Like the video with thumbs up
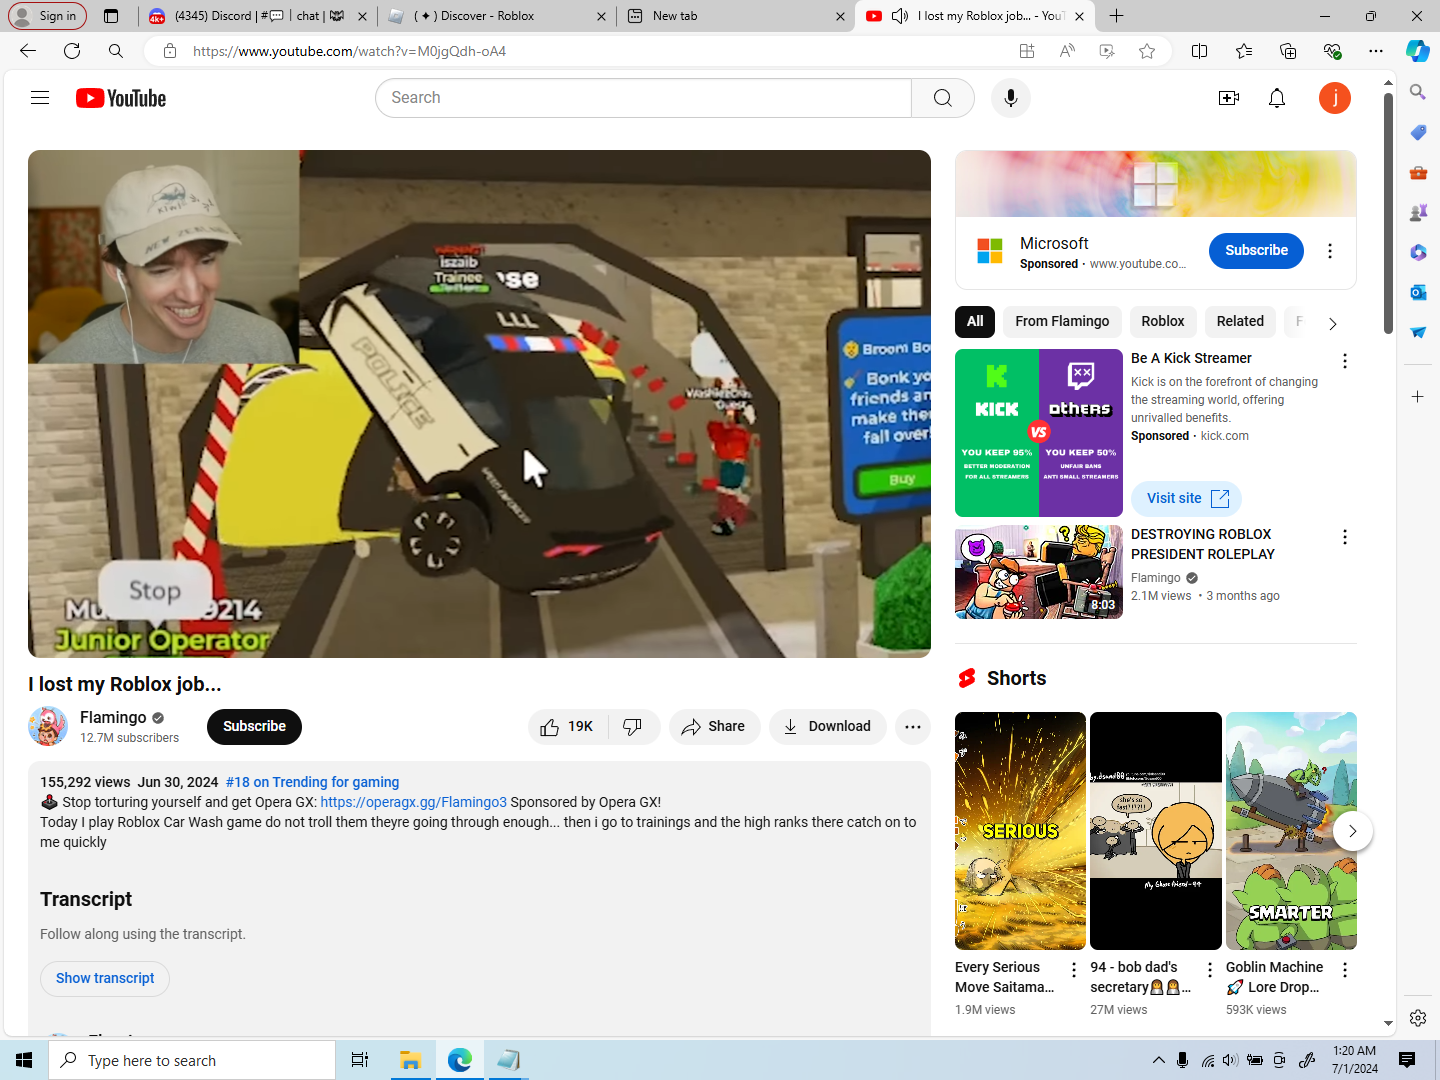This screenshot has height=1080, width=1440. (567, 727)
